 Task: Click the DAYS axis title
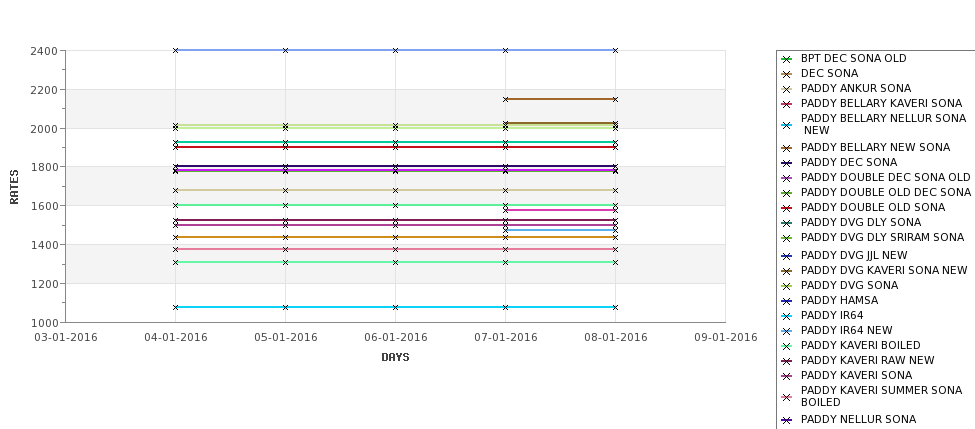pos(395,357)
